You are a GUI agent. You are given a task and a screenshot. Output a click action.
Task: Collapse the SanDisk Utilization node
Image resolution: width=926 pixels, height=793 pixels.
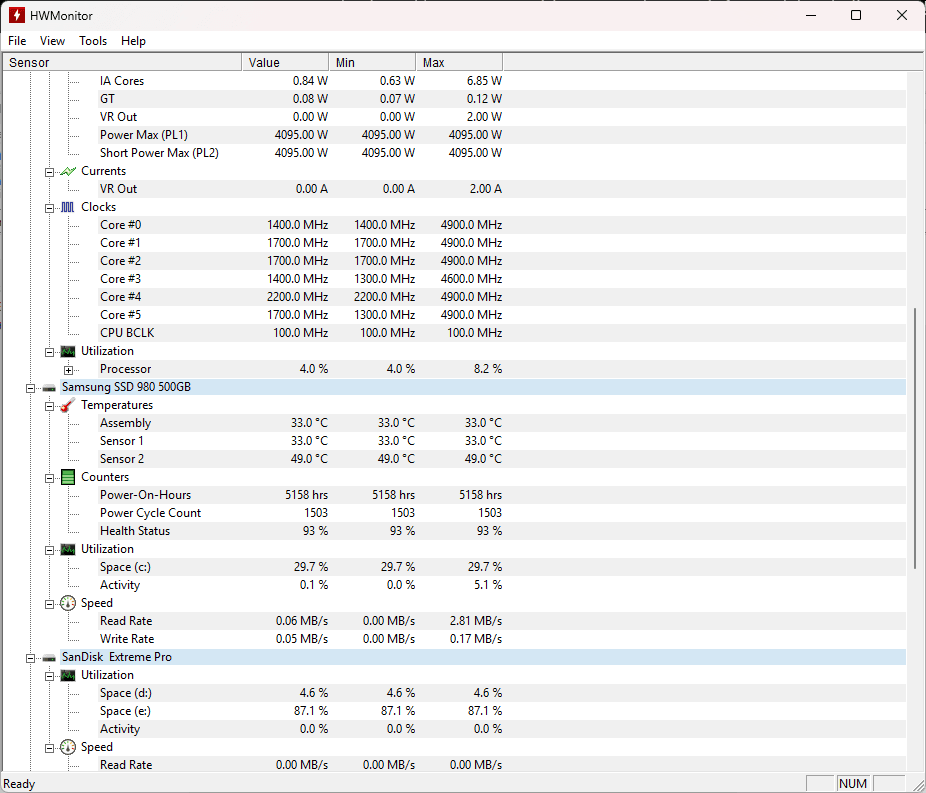[x=50, y=677]
